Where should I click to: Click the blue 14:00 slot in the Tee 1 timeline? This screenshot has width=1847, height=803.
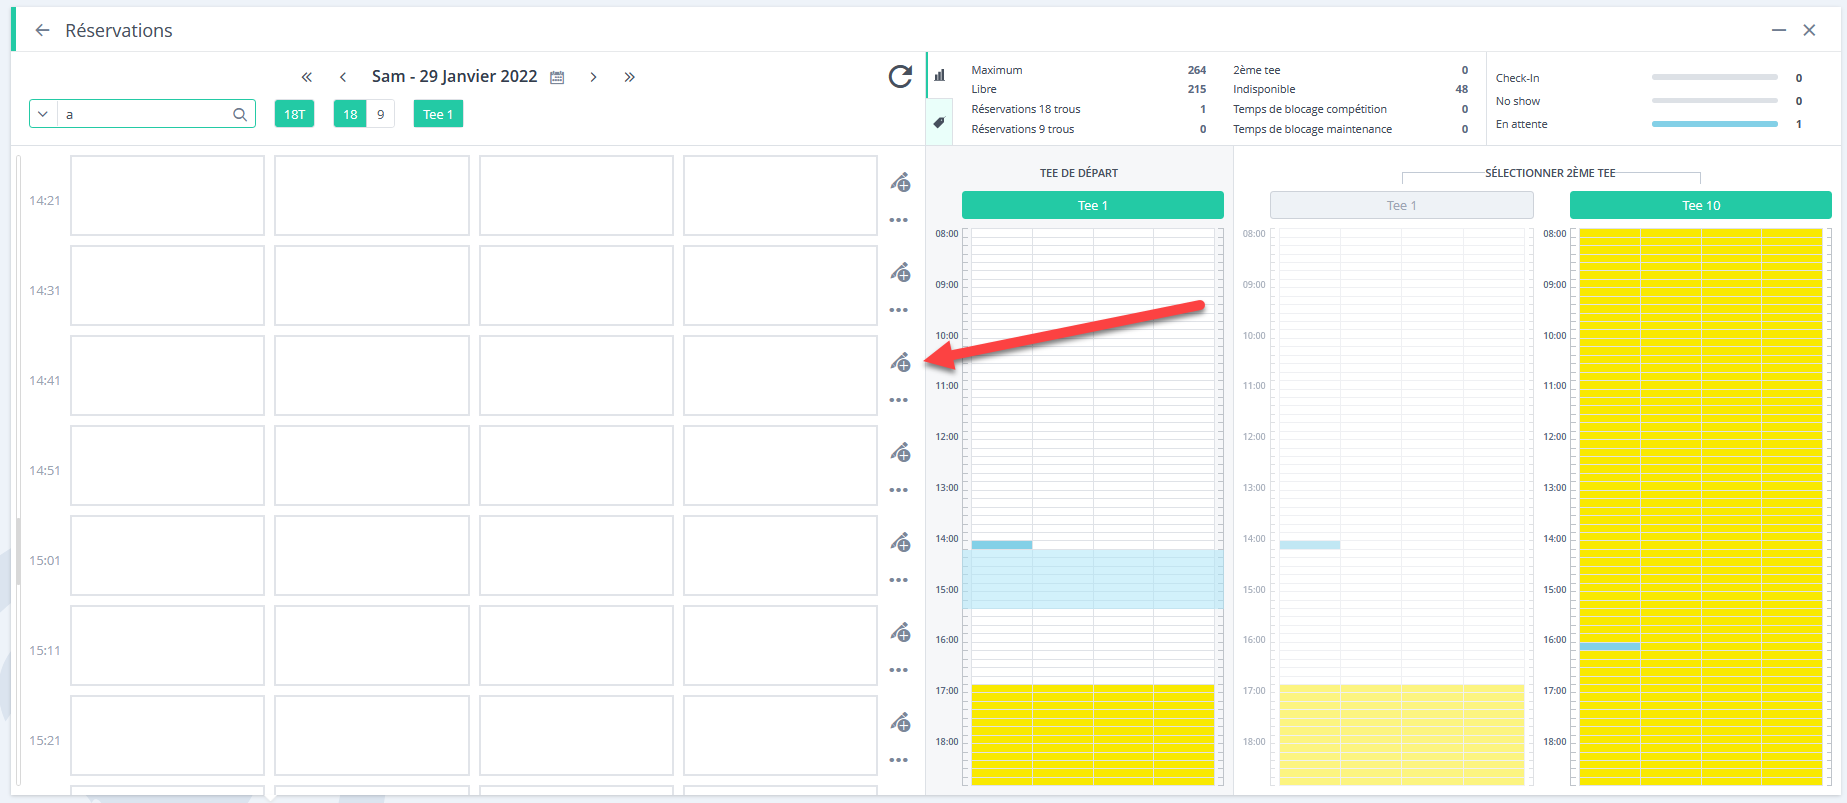1002,545
